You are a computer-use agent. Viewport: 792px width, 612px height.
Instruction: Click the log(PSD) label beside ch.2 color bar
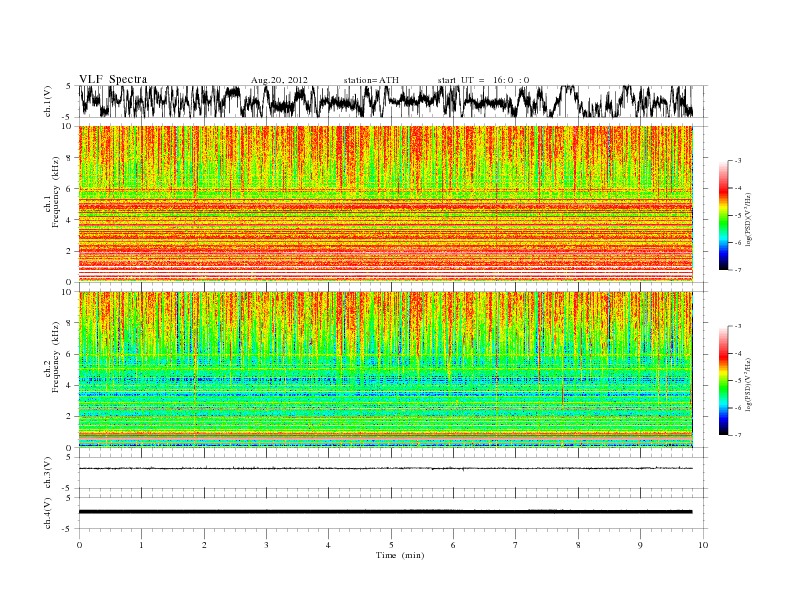click(x=749, y=385)
